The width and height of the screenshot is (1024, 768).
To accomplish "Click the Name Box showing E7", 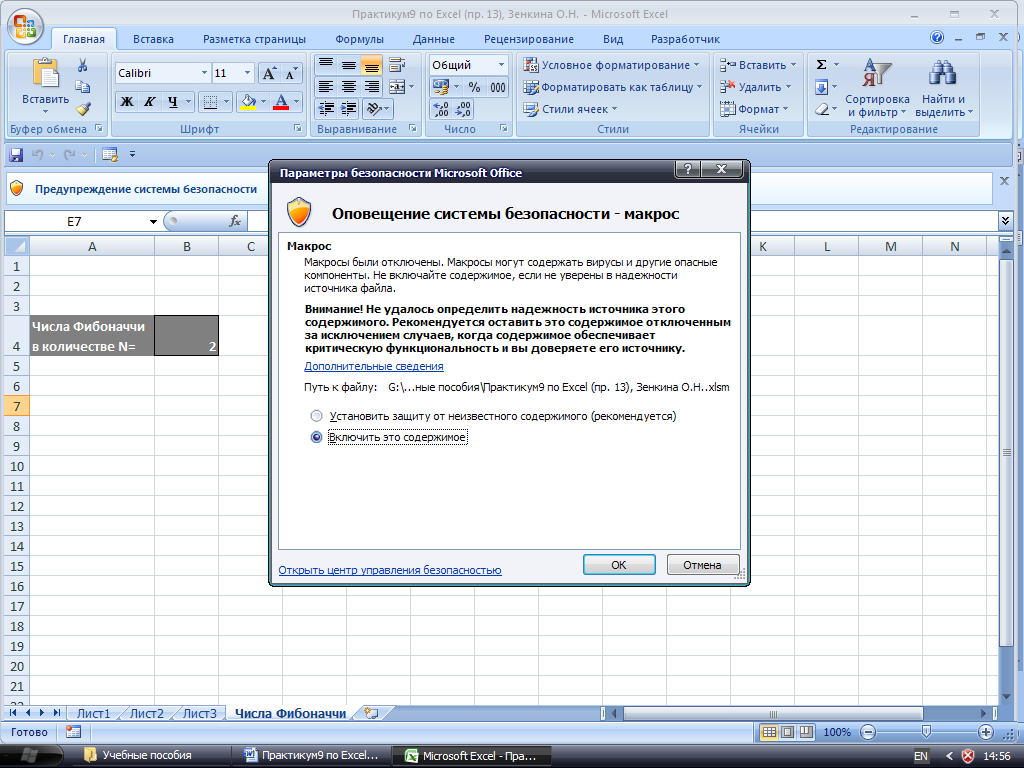I will (74, 221).
